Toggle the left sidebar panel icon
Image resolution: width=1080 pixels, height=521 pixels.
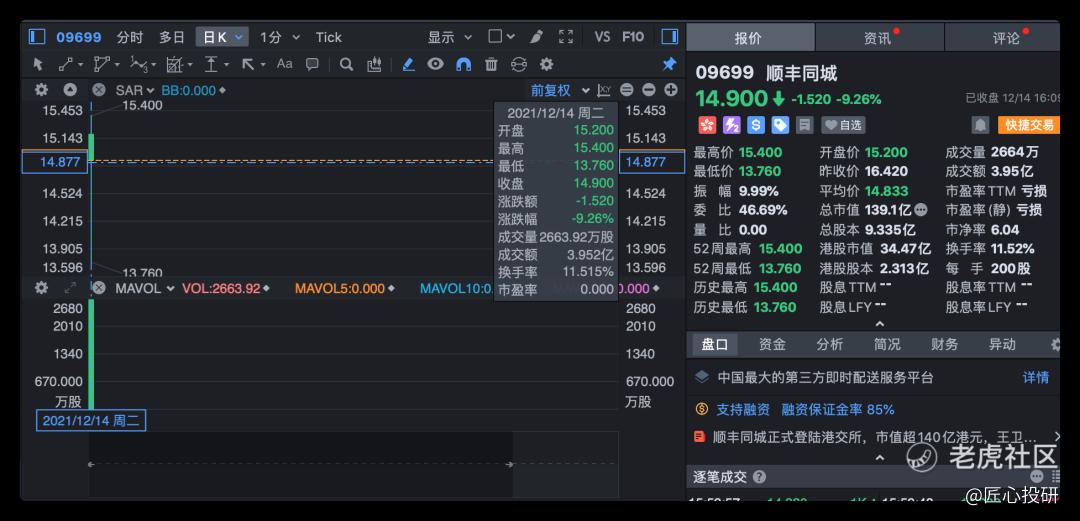coord(37,37)
